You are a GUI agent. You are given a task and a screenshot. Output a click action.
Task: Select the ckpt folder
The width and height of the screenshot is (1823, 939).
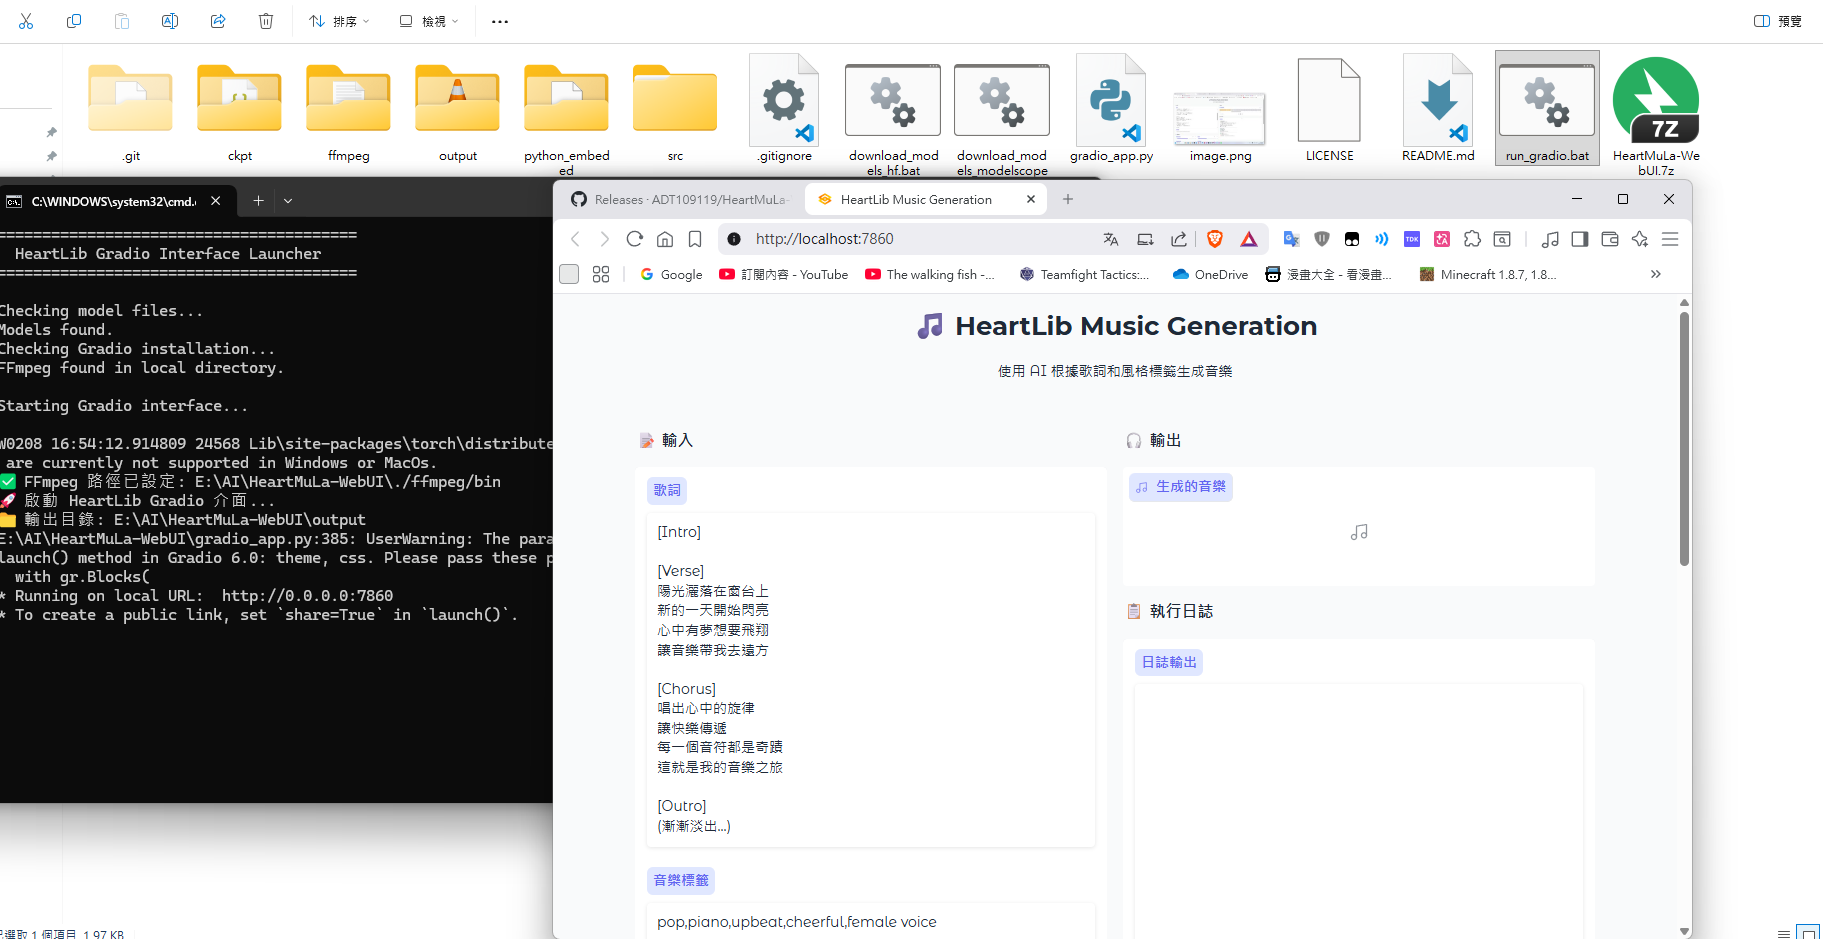[240, 110]
